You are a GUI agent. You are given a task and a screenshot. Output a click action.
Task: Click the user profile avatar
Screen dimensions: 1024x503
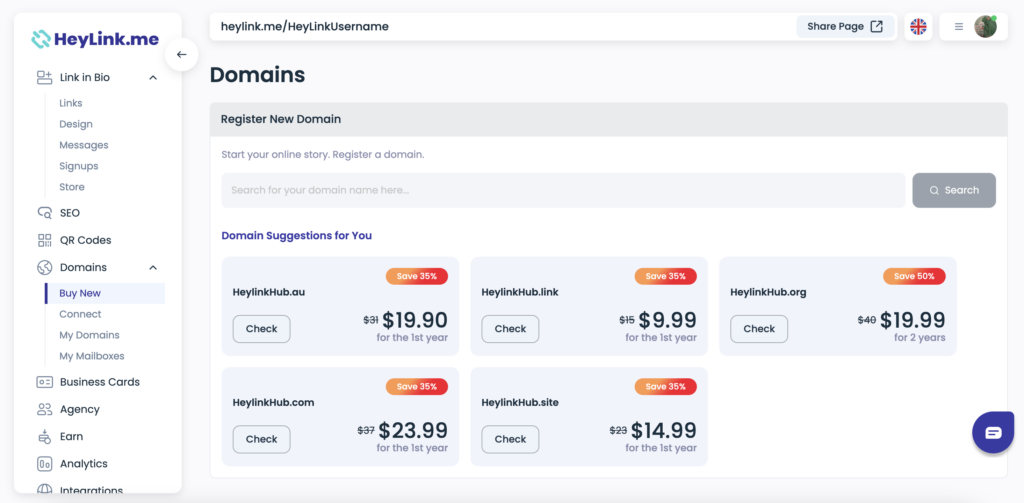(985, 27)
